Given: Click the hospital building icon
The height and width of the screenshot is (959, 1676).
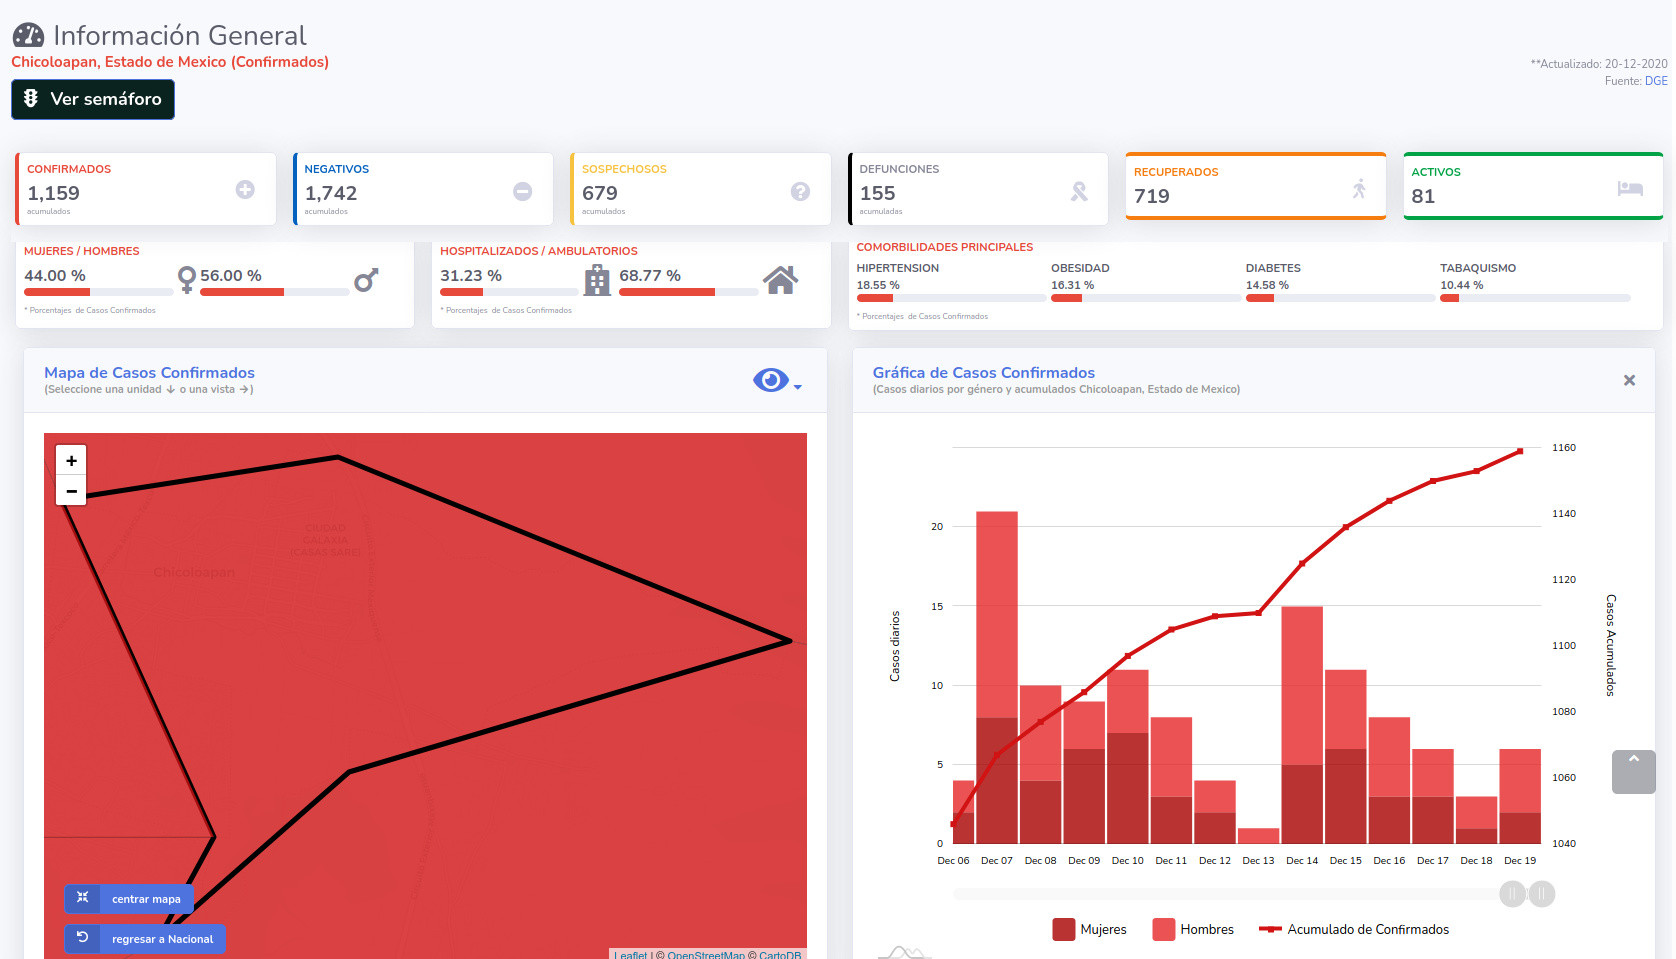Looking at the screenshot, I should [x=597, y=280].
